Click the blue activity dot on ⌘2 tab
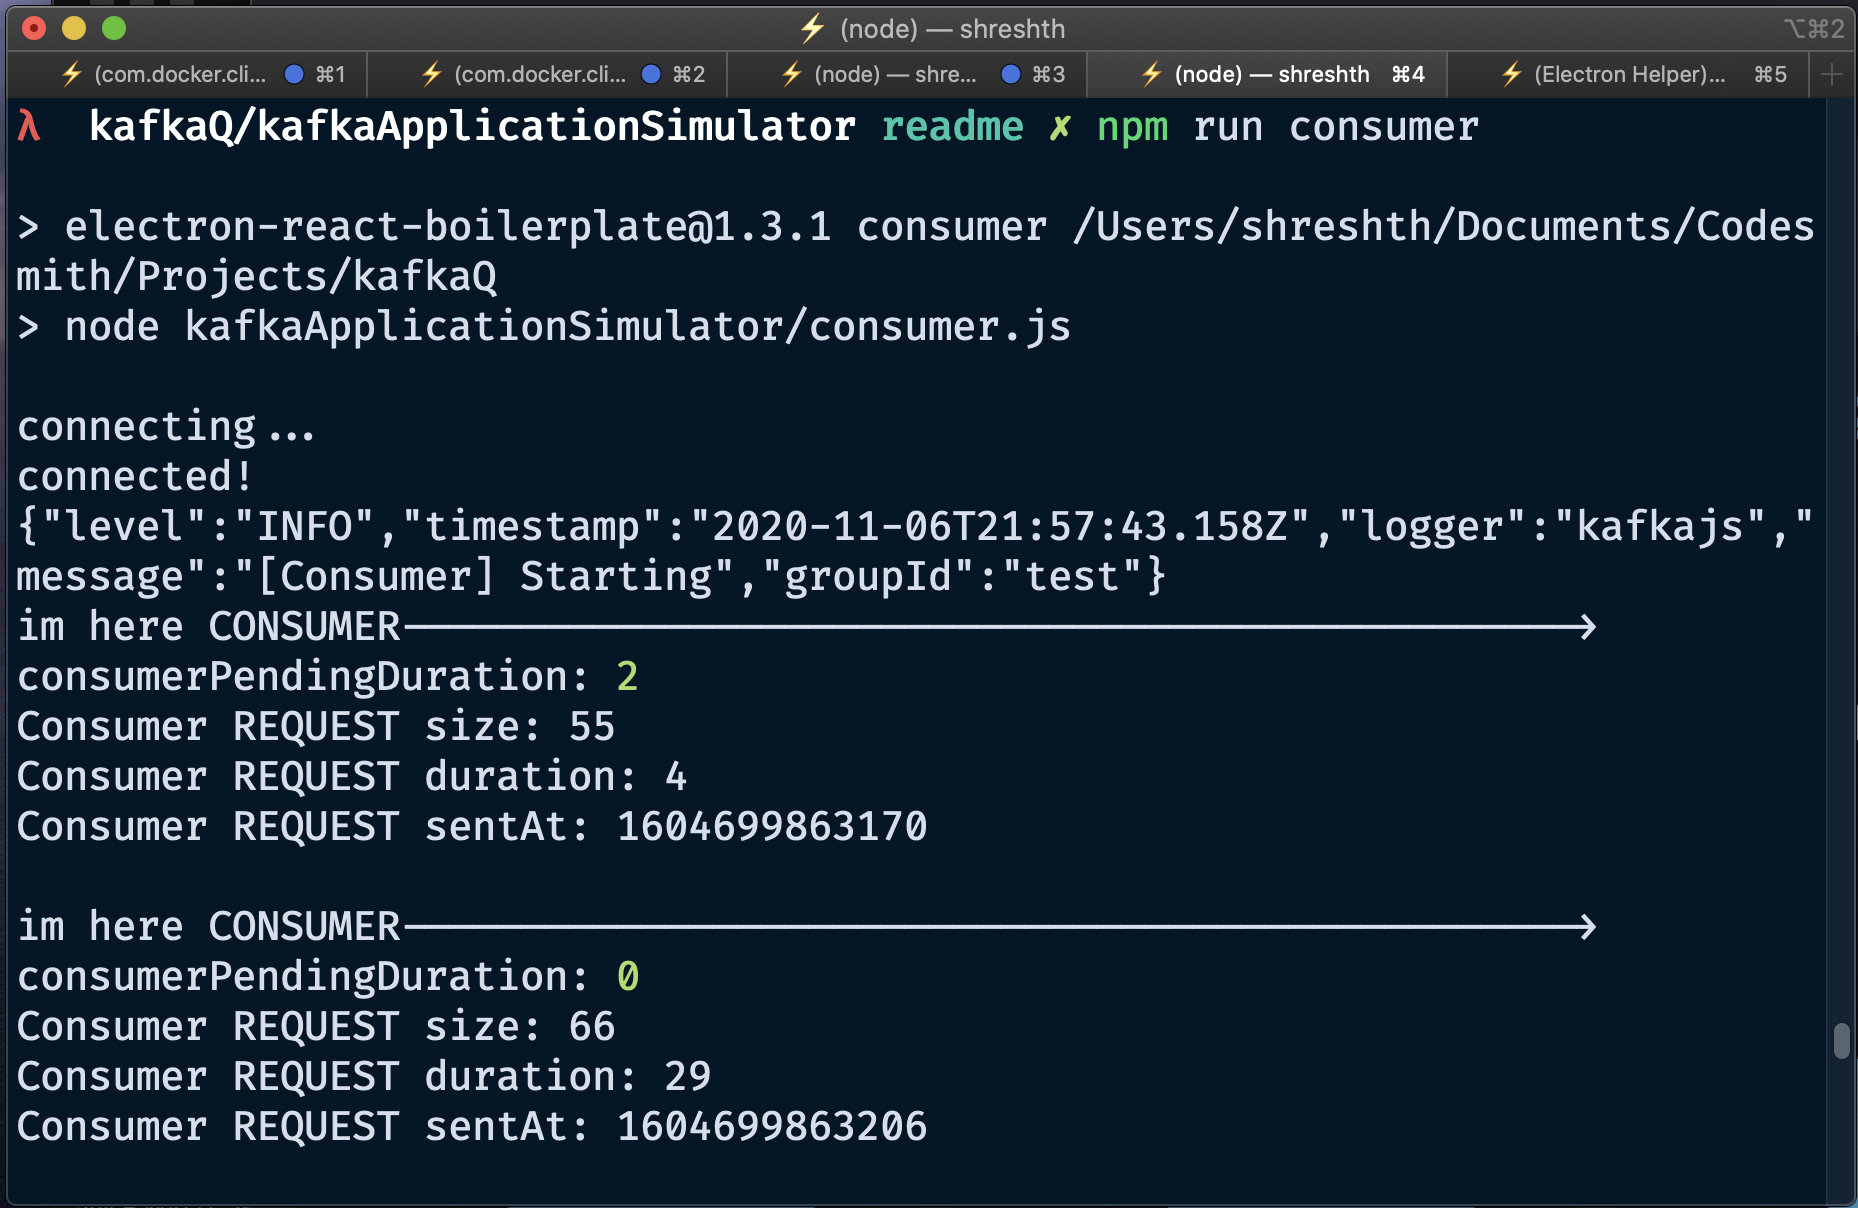Viewport: 1858px width, 1208px height. (651, 74)
